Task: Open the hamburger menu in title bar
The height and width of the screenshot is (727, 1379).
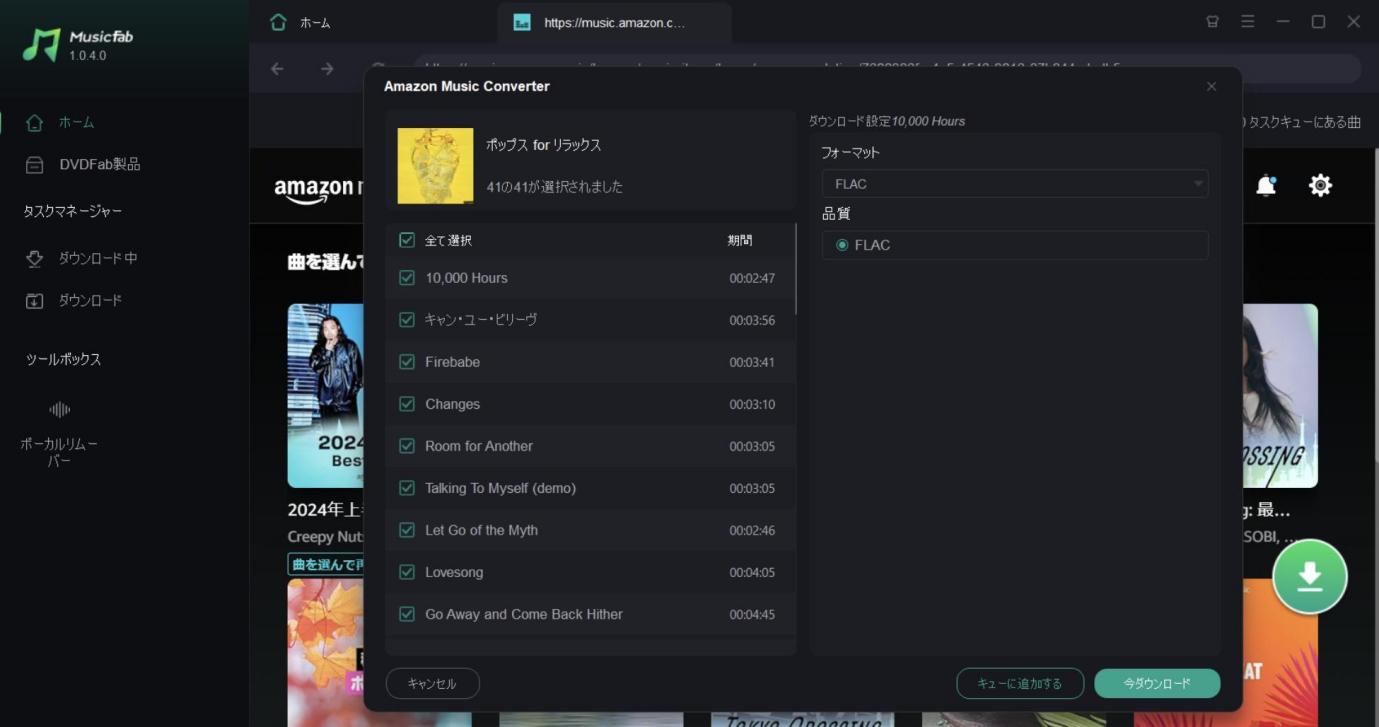Action: point(1248,22)
